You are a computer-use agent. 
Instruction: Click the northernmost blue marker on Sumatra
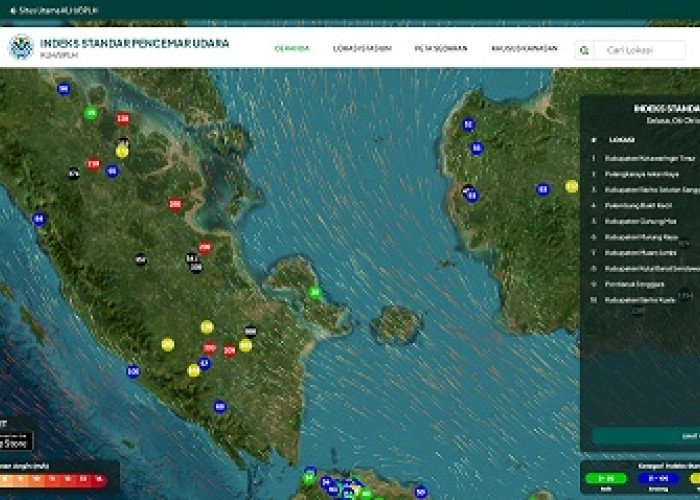click(64, 89)
